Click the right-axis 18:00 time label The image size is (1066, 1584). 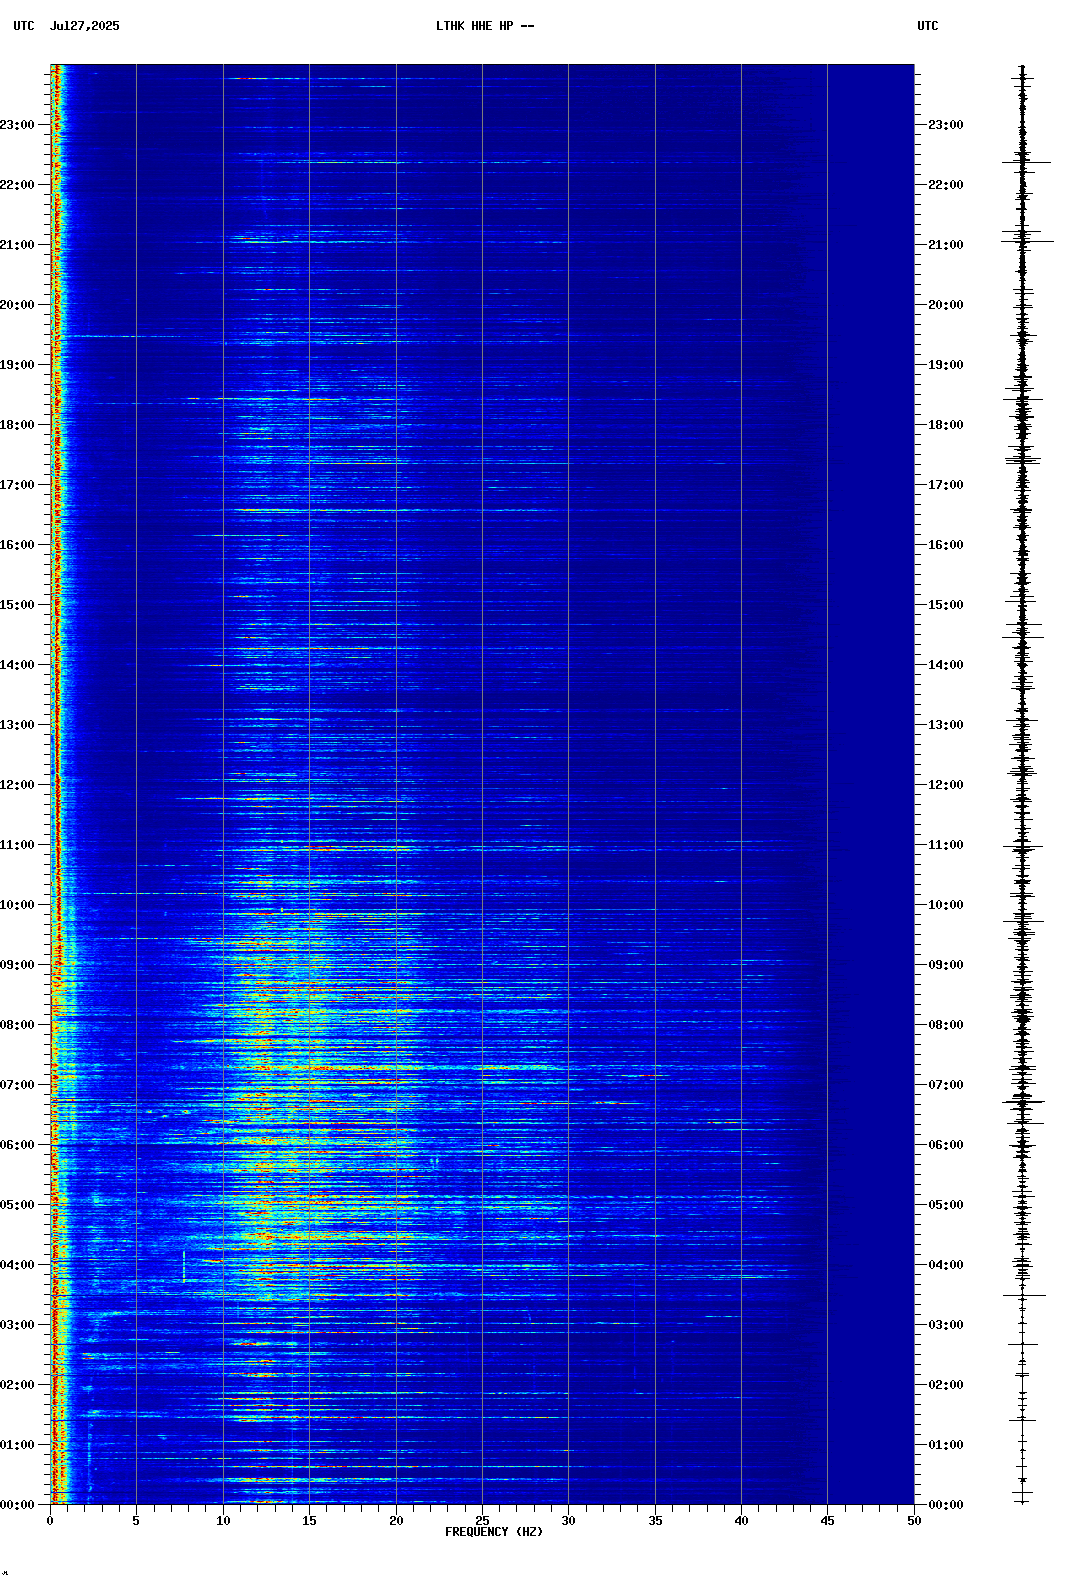[946, 425]
